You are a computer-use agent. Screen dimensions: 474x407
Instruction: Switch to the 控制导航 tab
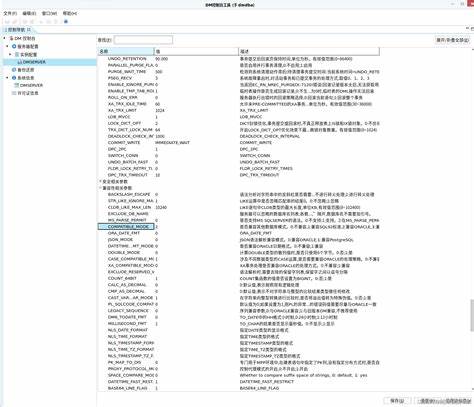tap(18, 30)
